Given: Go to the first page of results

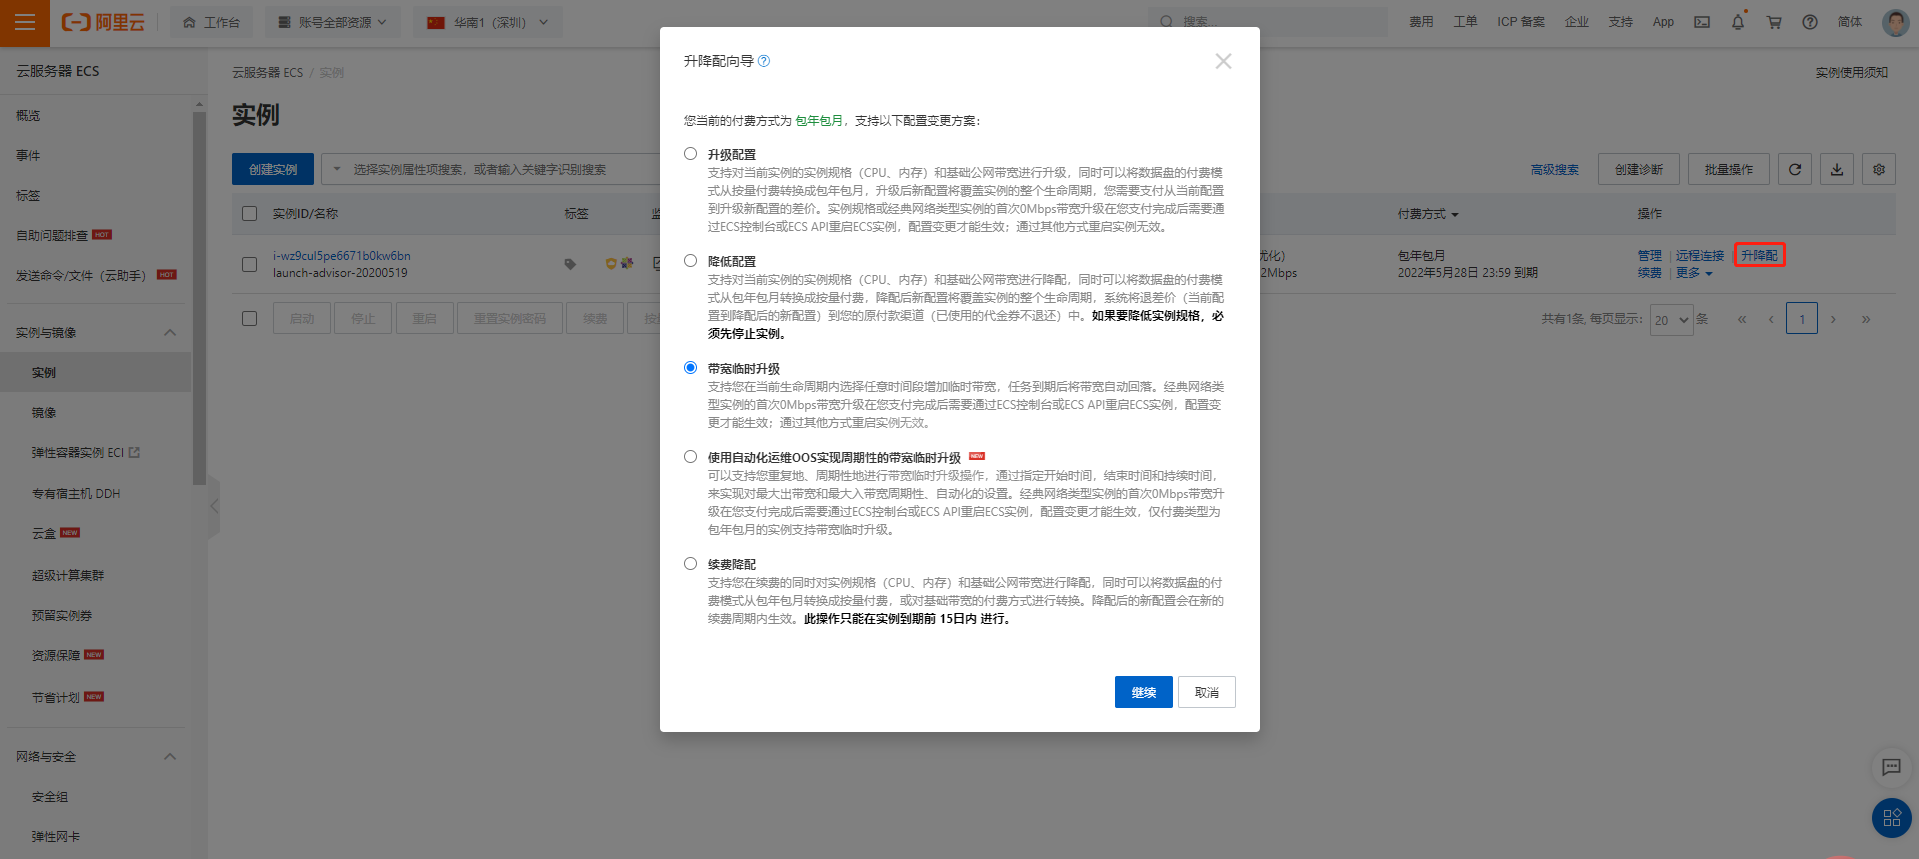Looking at the screenshot, I should pos(1742,319).
